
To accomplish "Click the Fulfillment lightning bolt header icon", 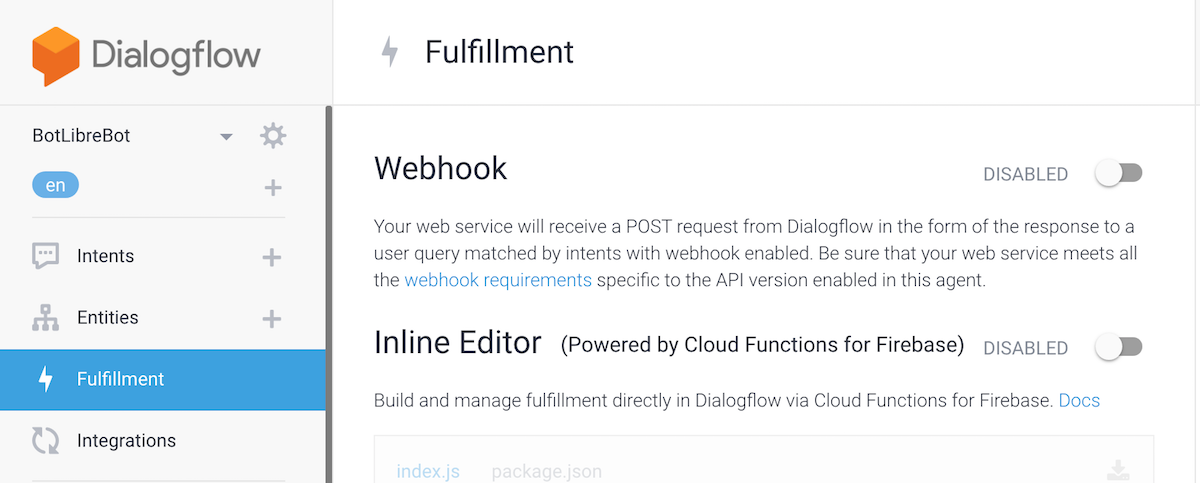I will click(390, 52).
